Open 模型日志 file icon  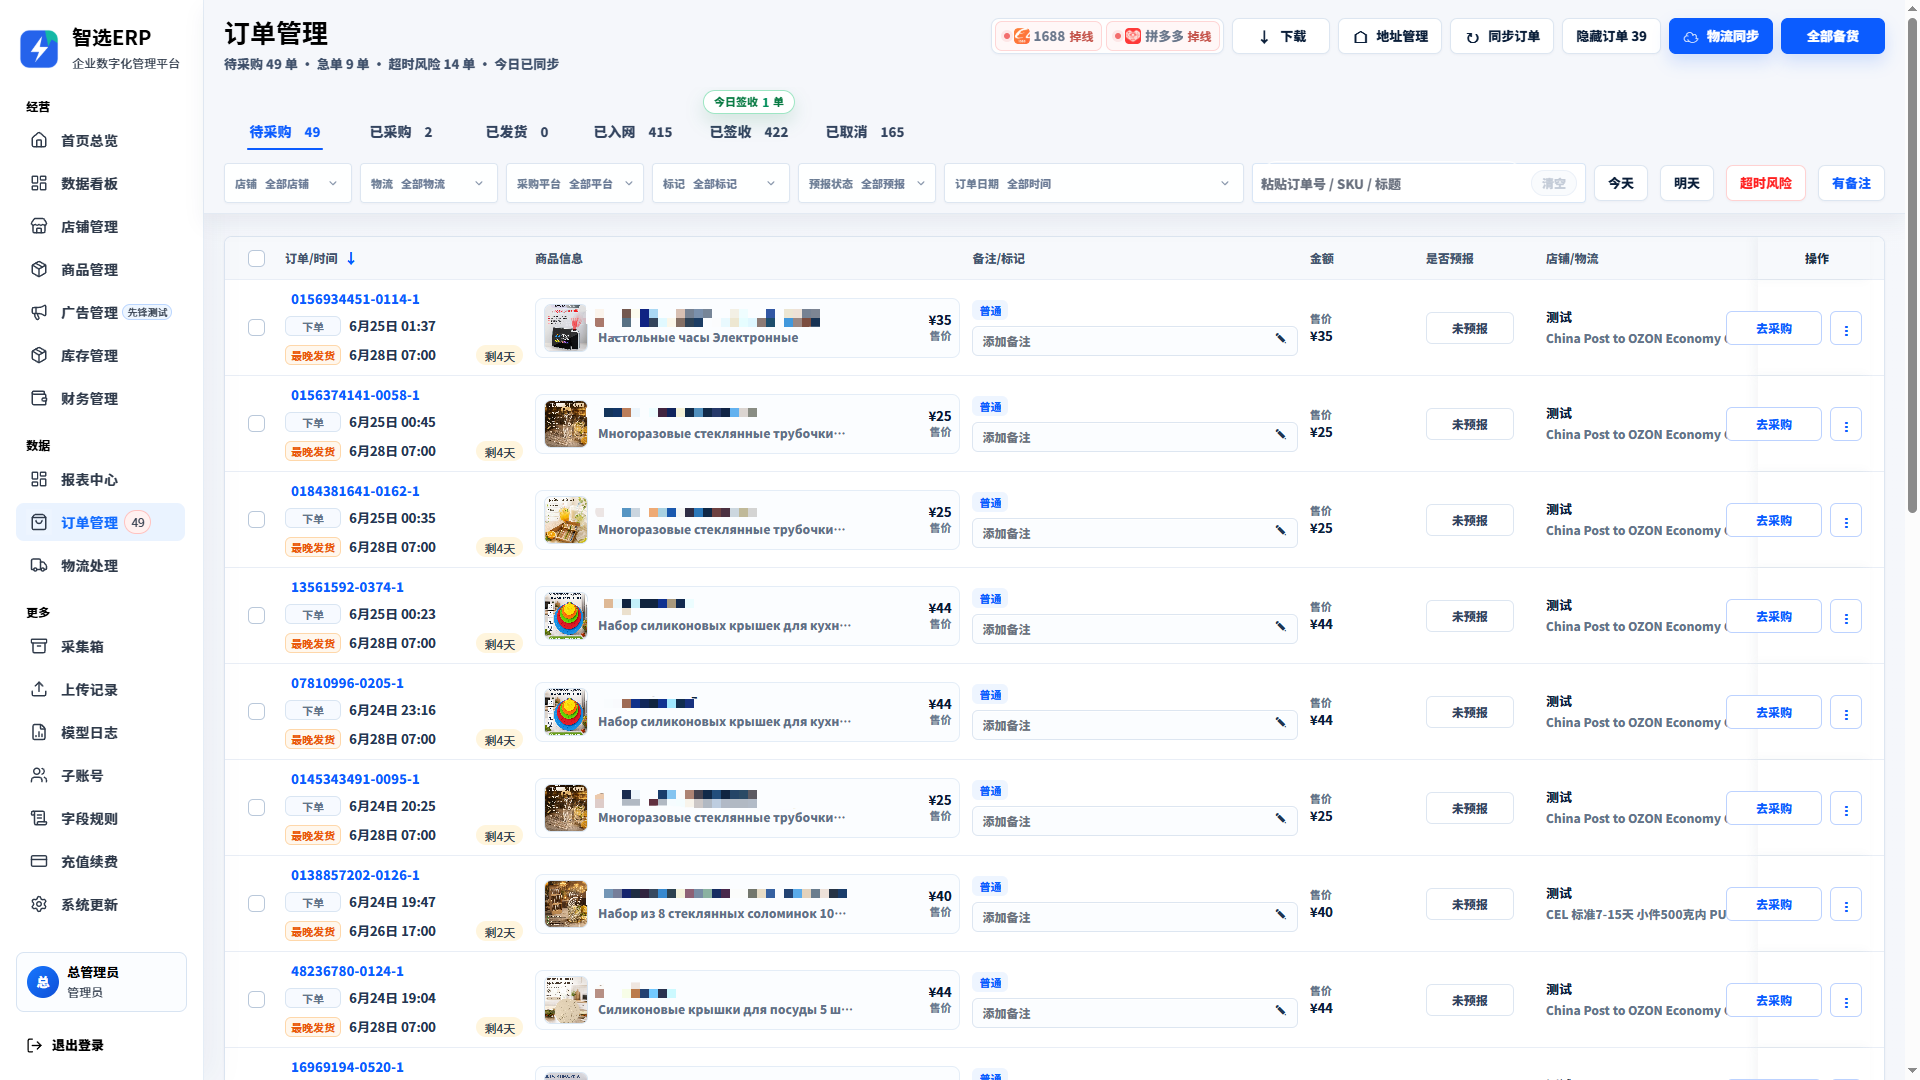(39, 732)
